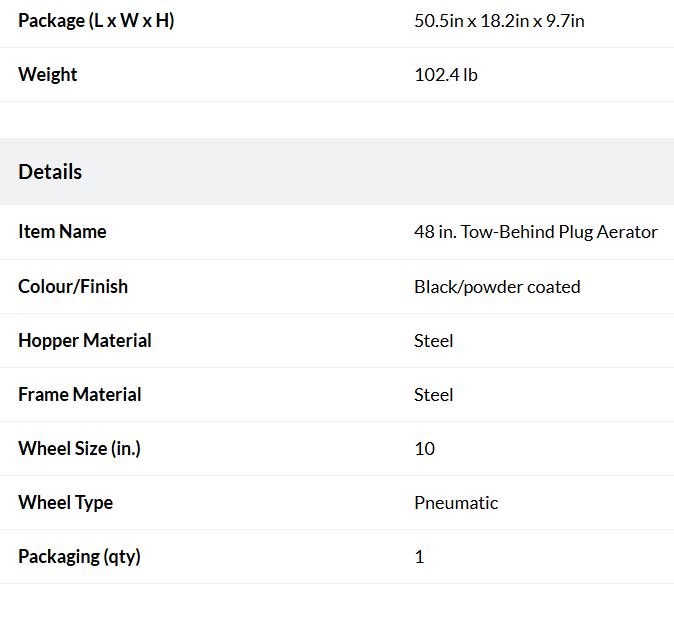Select the Hopper Material label
The height and width of the screenshot is (619, 674).
click(x=85, y=340)
